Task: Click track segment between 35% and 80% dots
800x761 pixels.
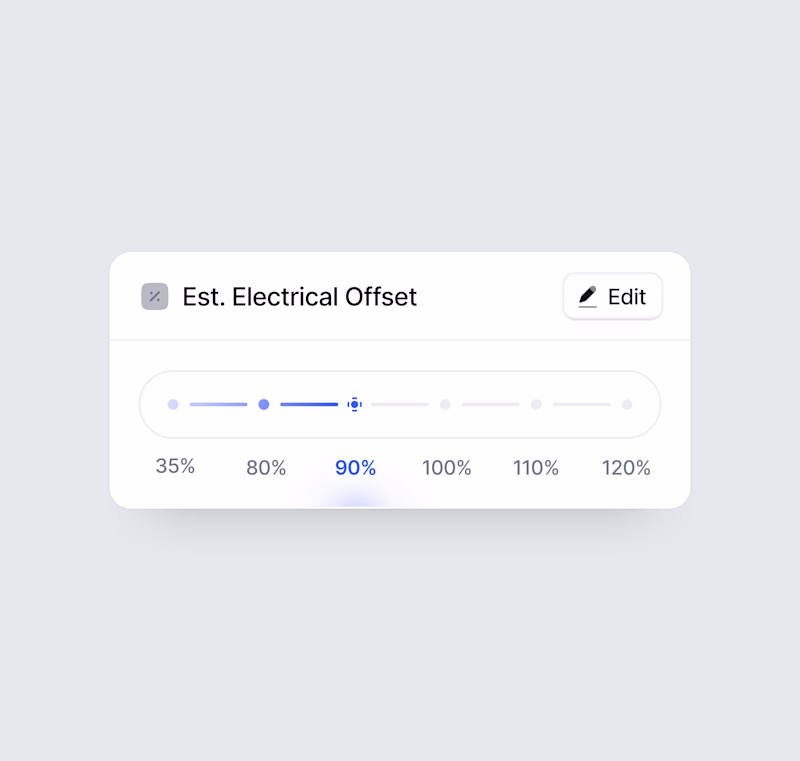Action: click(218, 404)
